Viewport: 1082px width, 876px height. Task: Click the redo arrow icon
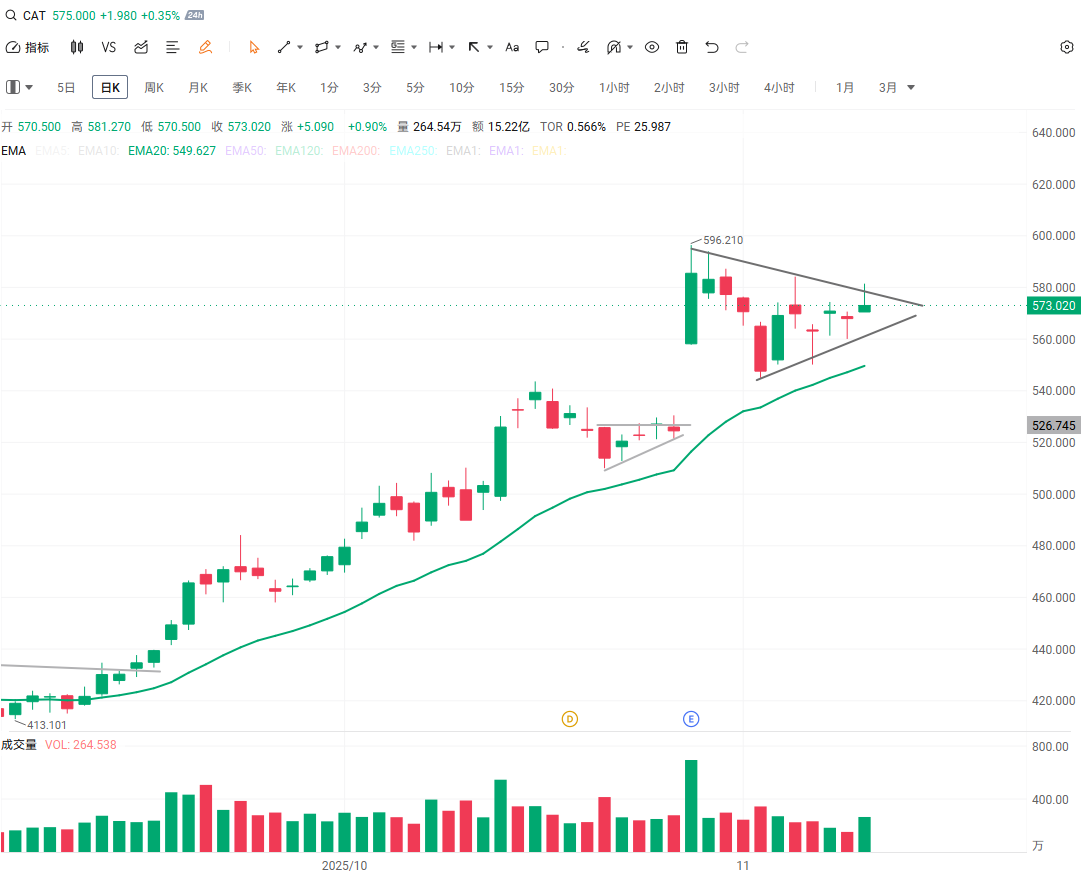[x=742, y=47]
